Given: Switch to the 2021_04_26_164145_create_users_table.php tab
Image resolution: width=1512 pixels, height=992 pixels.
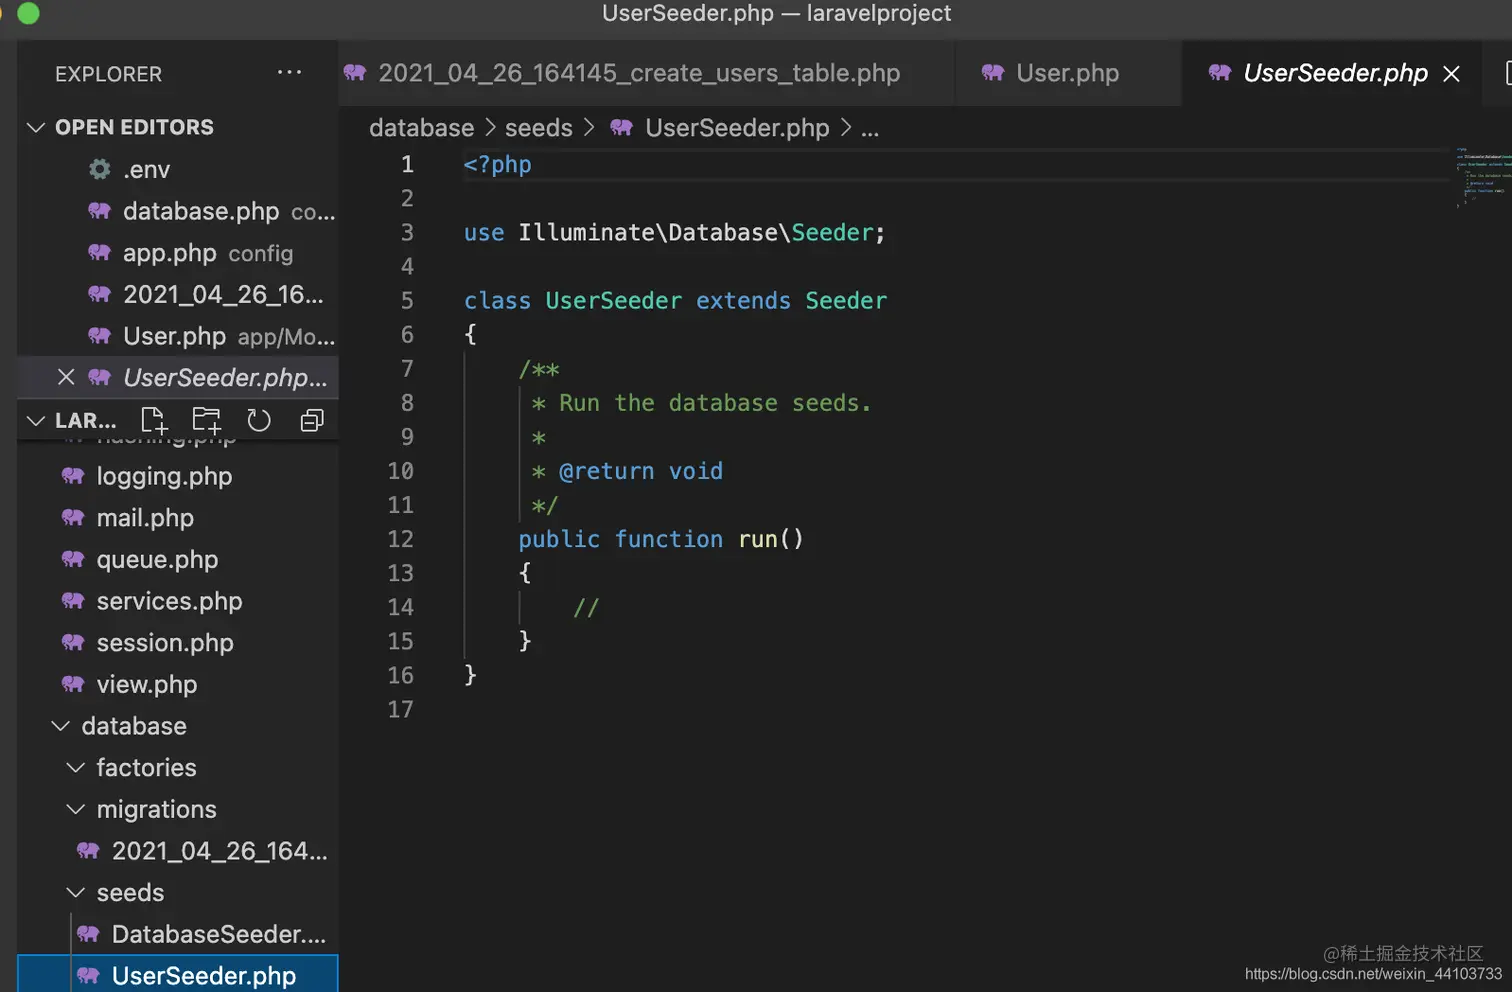Looking at the screenshot, I should coord(646,73).
